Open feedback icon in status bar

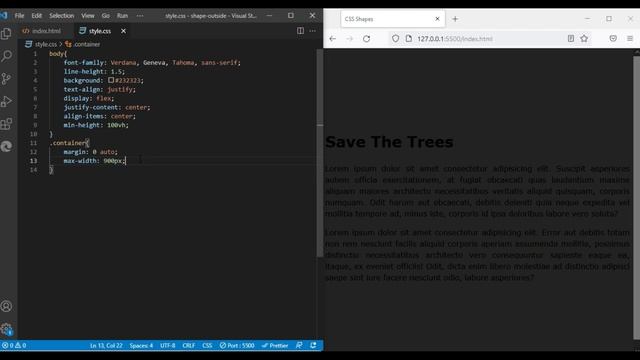pyautogui.click(x=299, y=345)
